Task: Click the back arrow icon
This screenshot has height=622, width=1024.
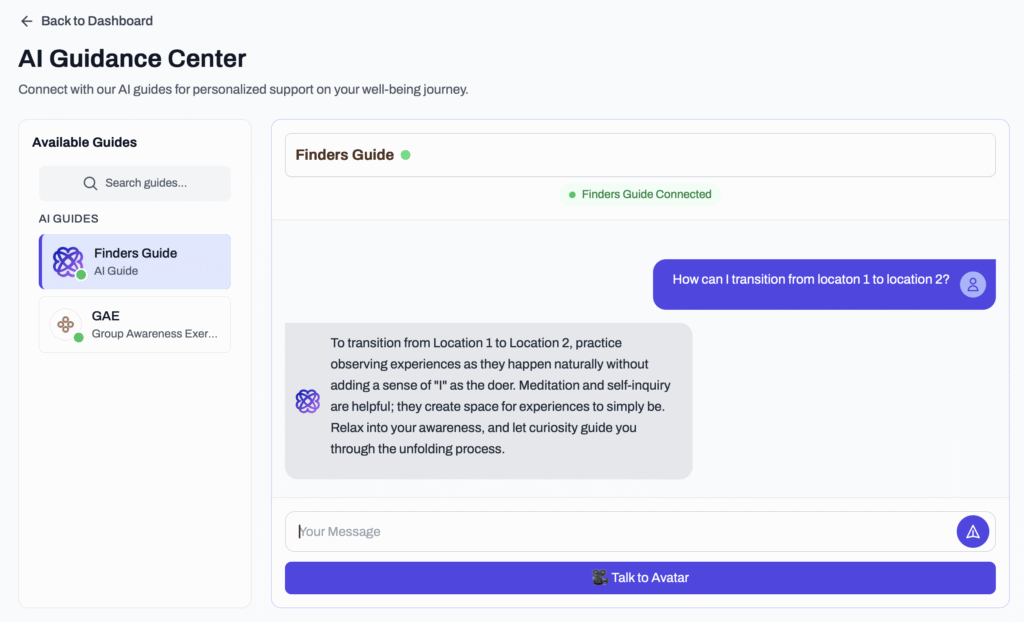Action: pyautogui.click(x=27, y=21)
